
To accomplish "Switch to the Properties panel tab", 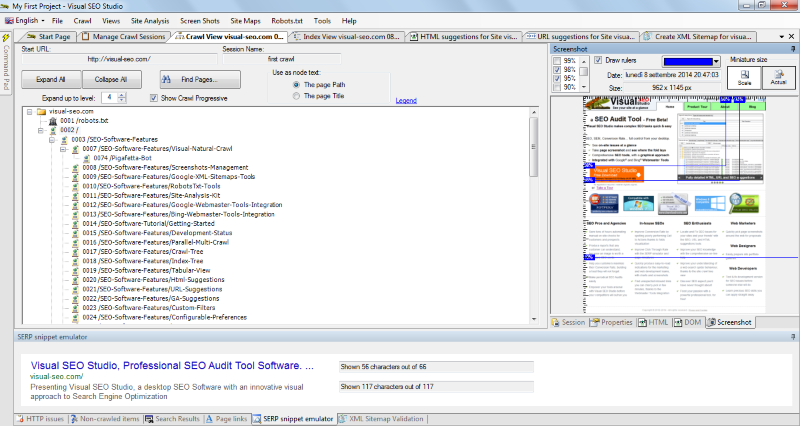I will click(611, 322).
